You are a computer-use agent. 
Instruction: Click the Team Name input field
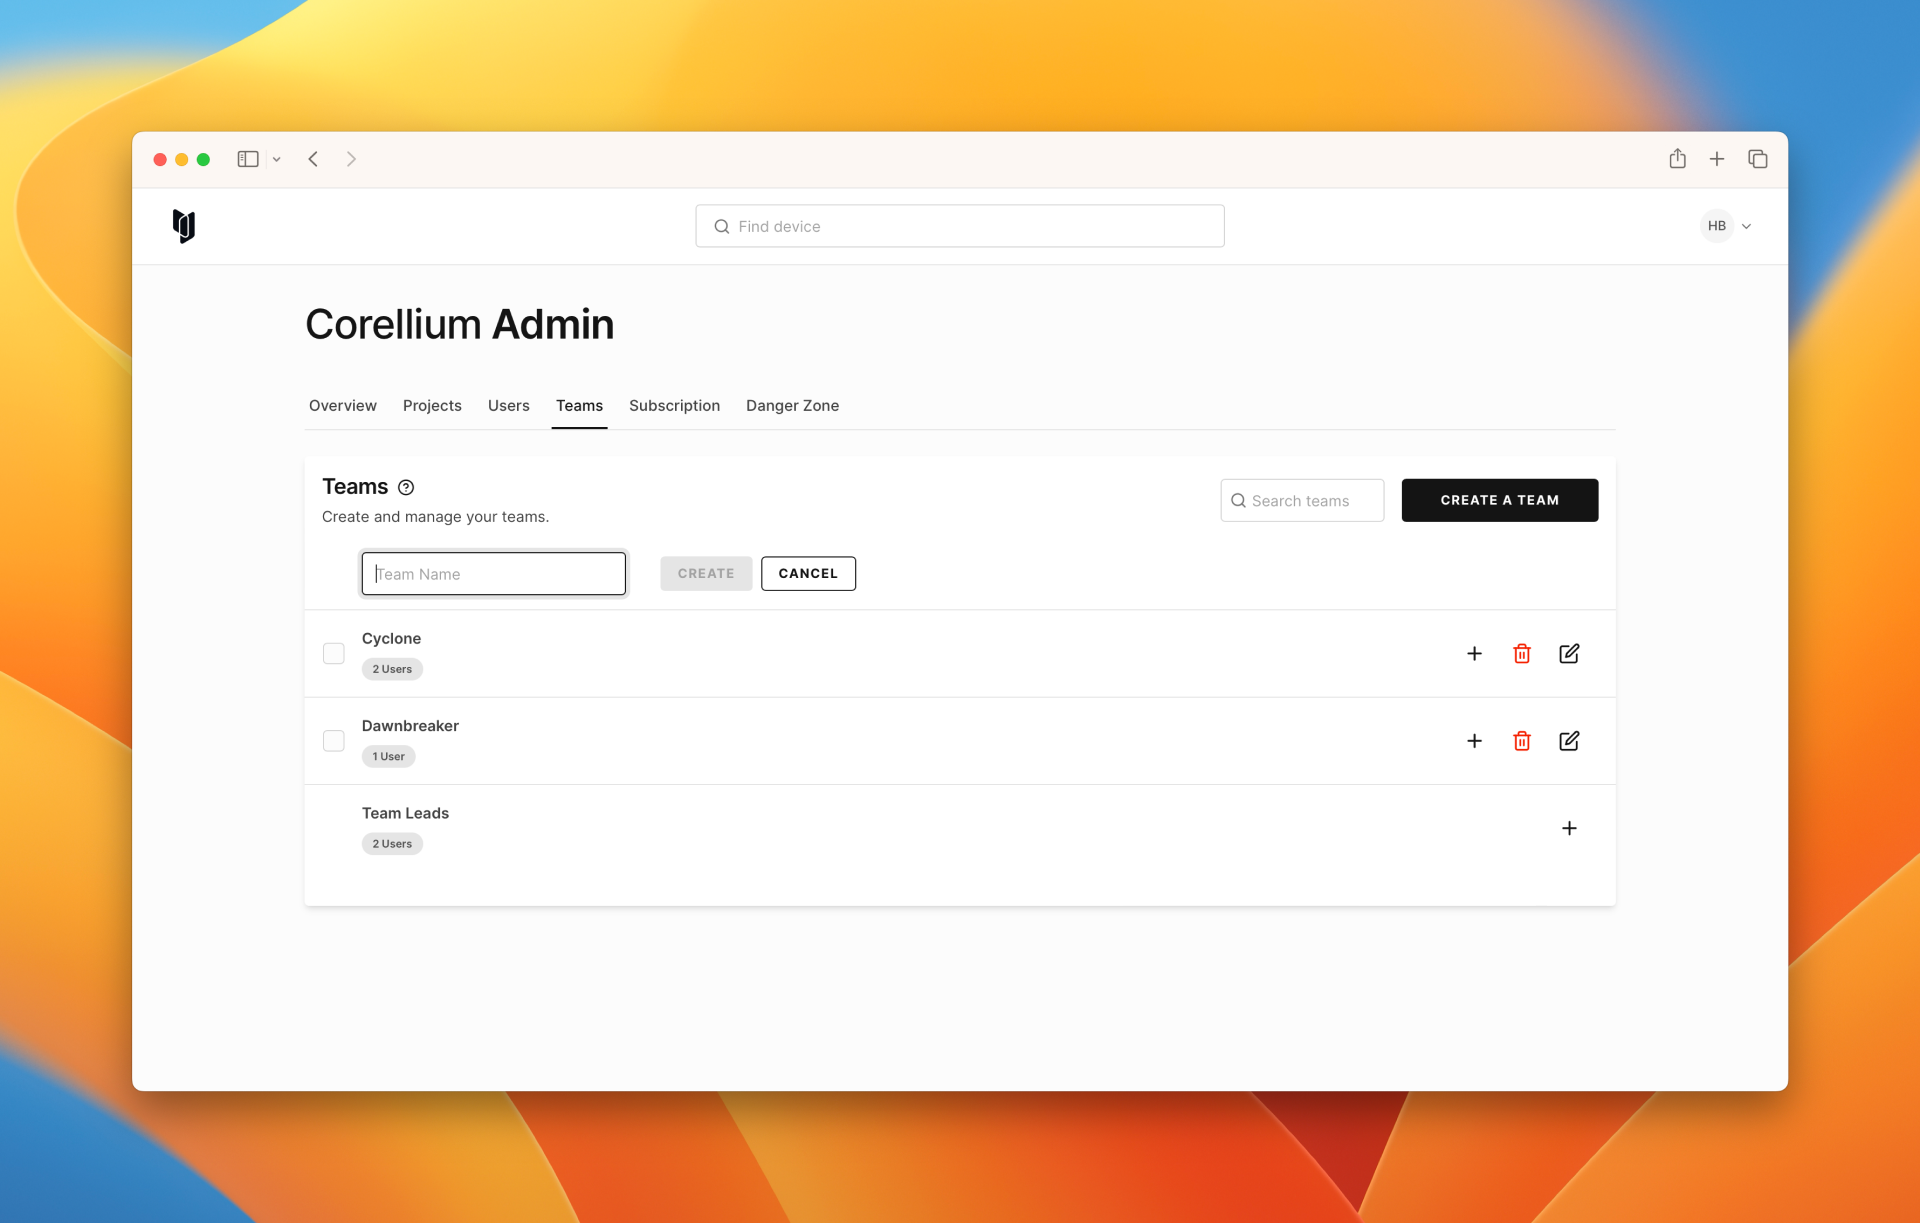tap(493, 572)
